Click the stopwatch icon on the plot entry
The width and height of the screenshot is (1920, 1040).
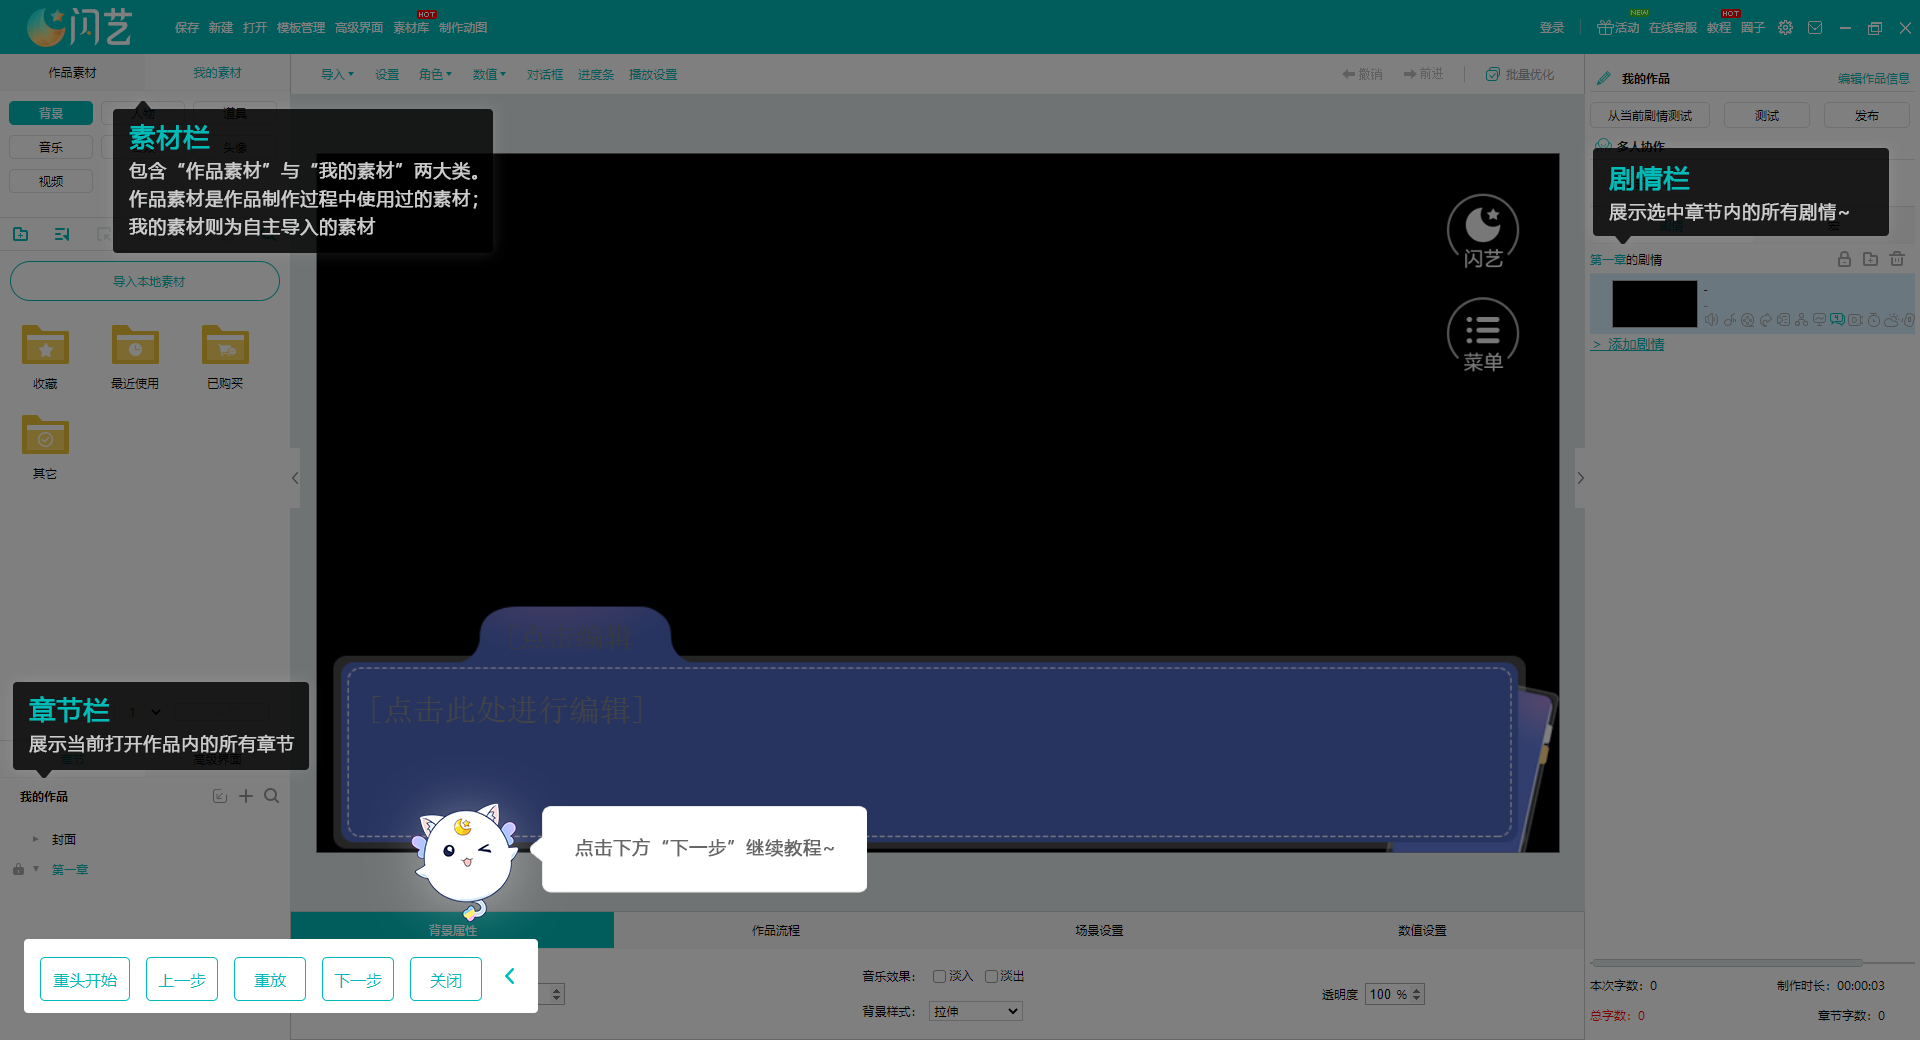[1873, 321]
